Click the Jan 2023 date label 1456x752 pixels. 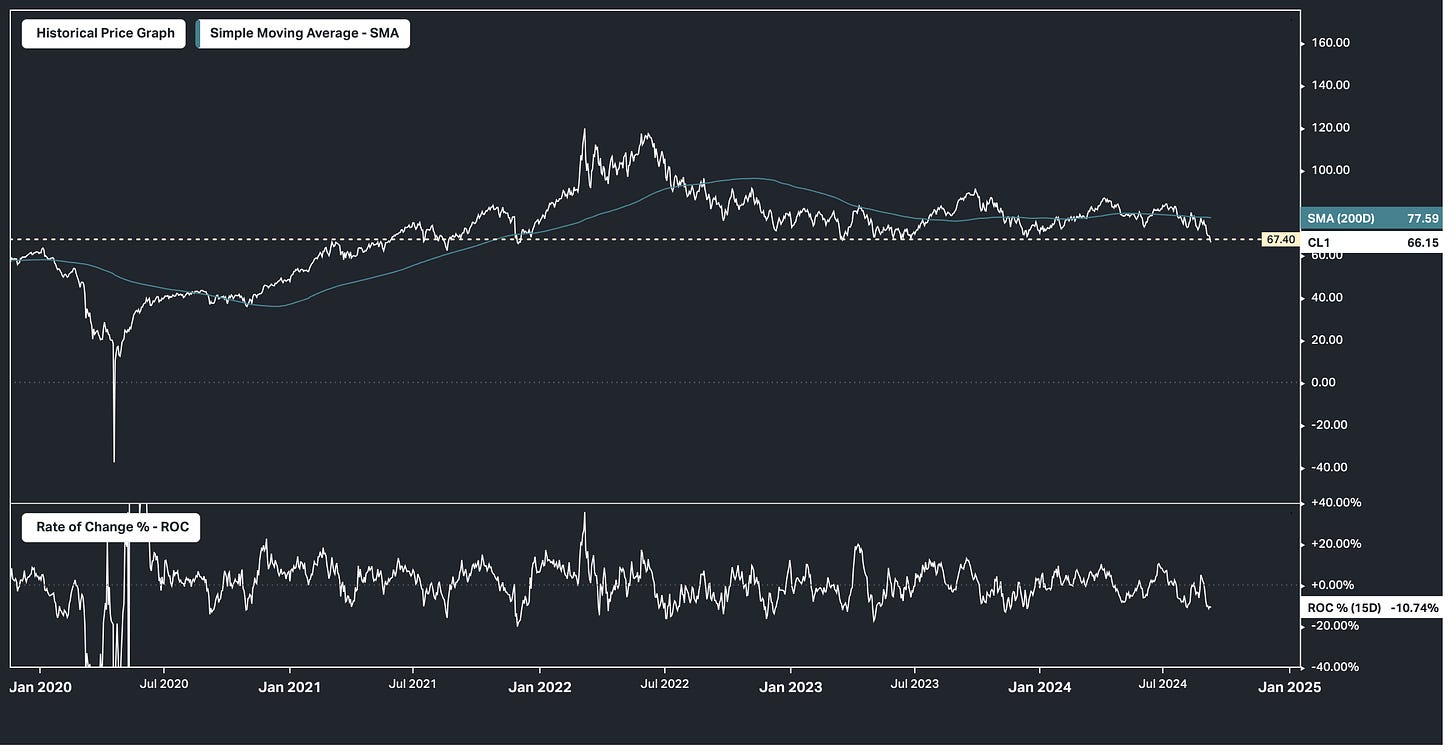(x=789, y=687)
